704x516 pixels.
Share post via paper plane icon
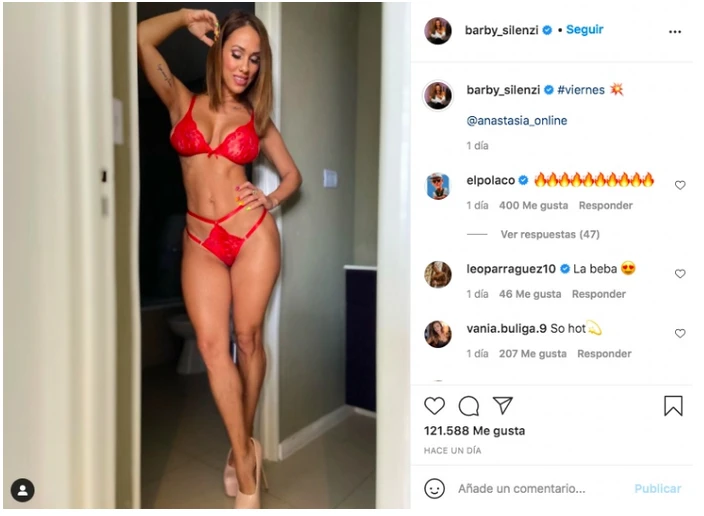pos(502,405)
